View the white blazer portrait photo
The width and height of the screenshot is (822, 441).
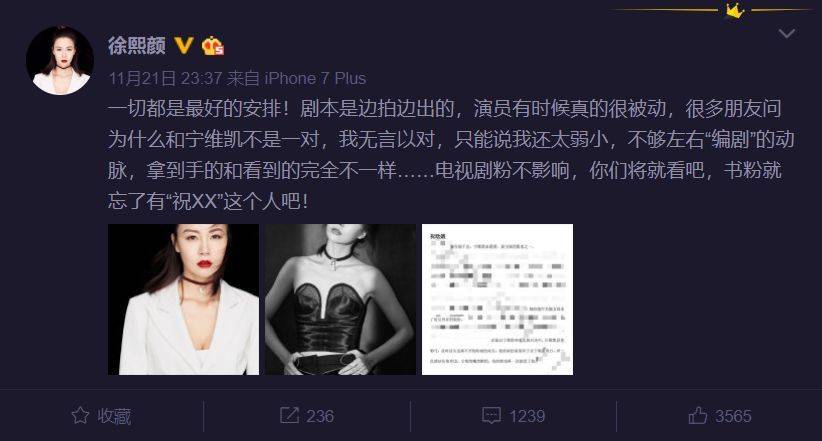click(x=183, y=299)
